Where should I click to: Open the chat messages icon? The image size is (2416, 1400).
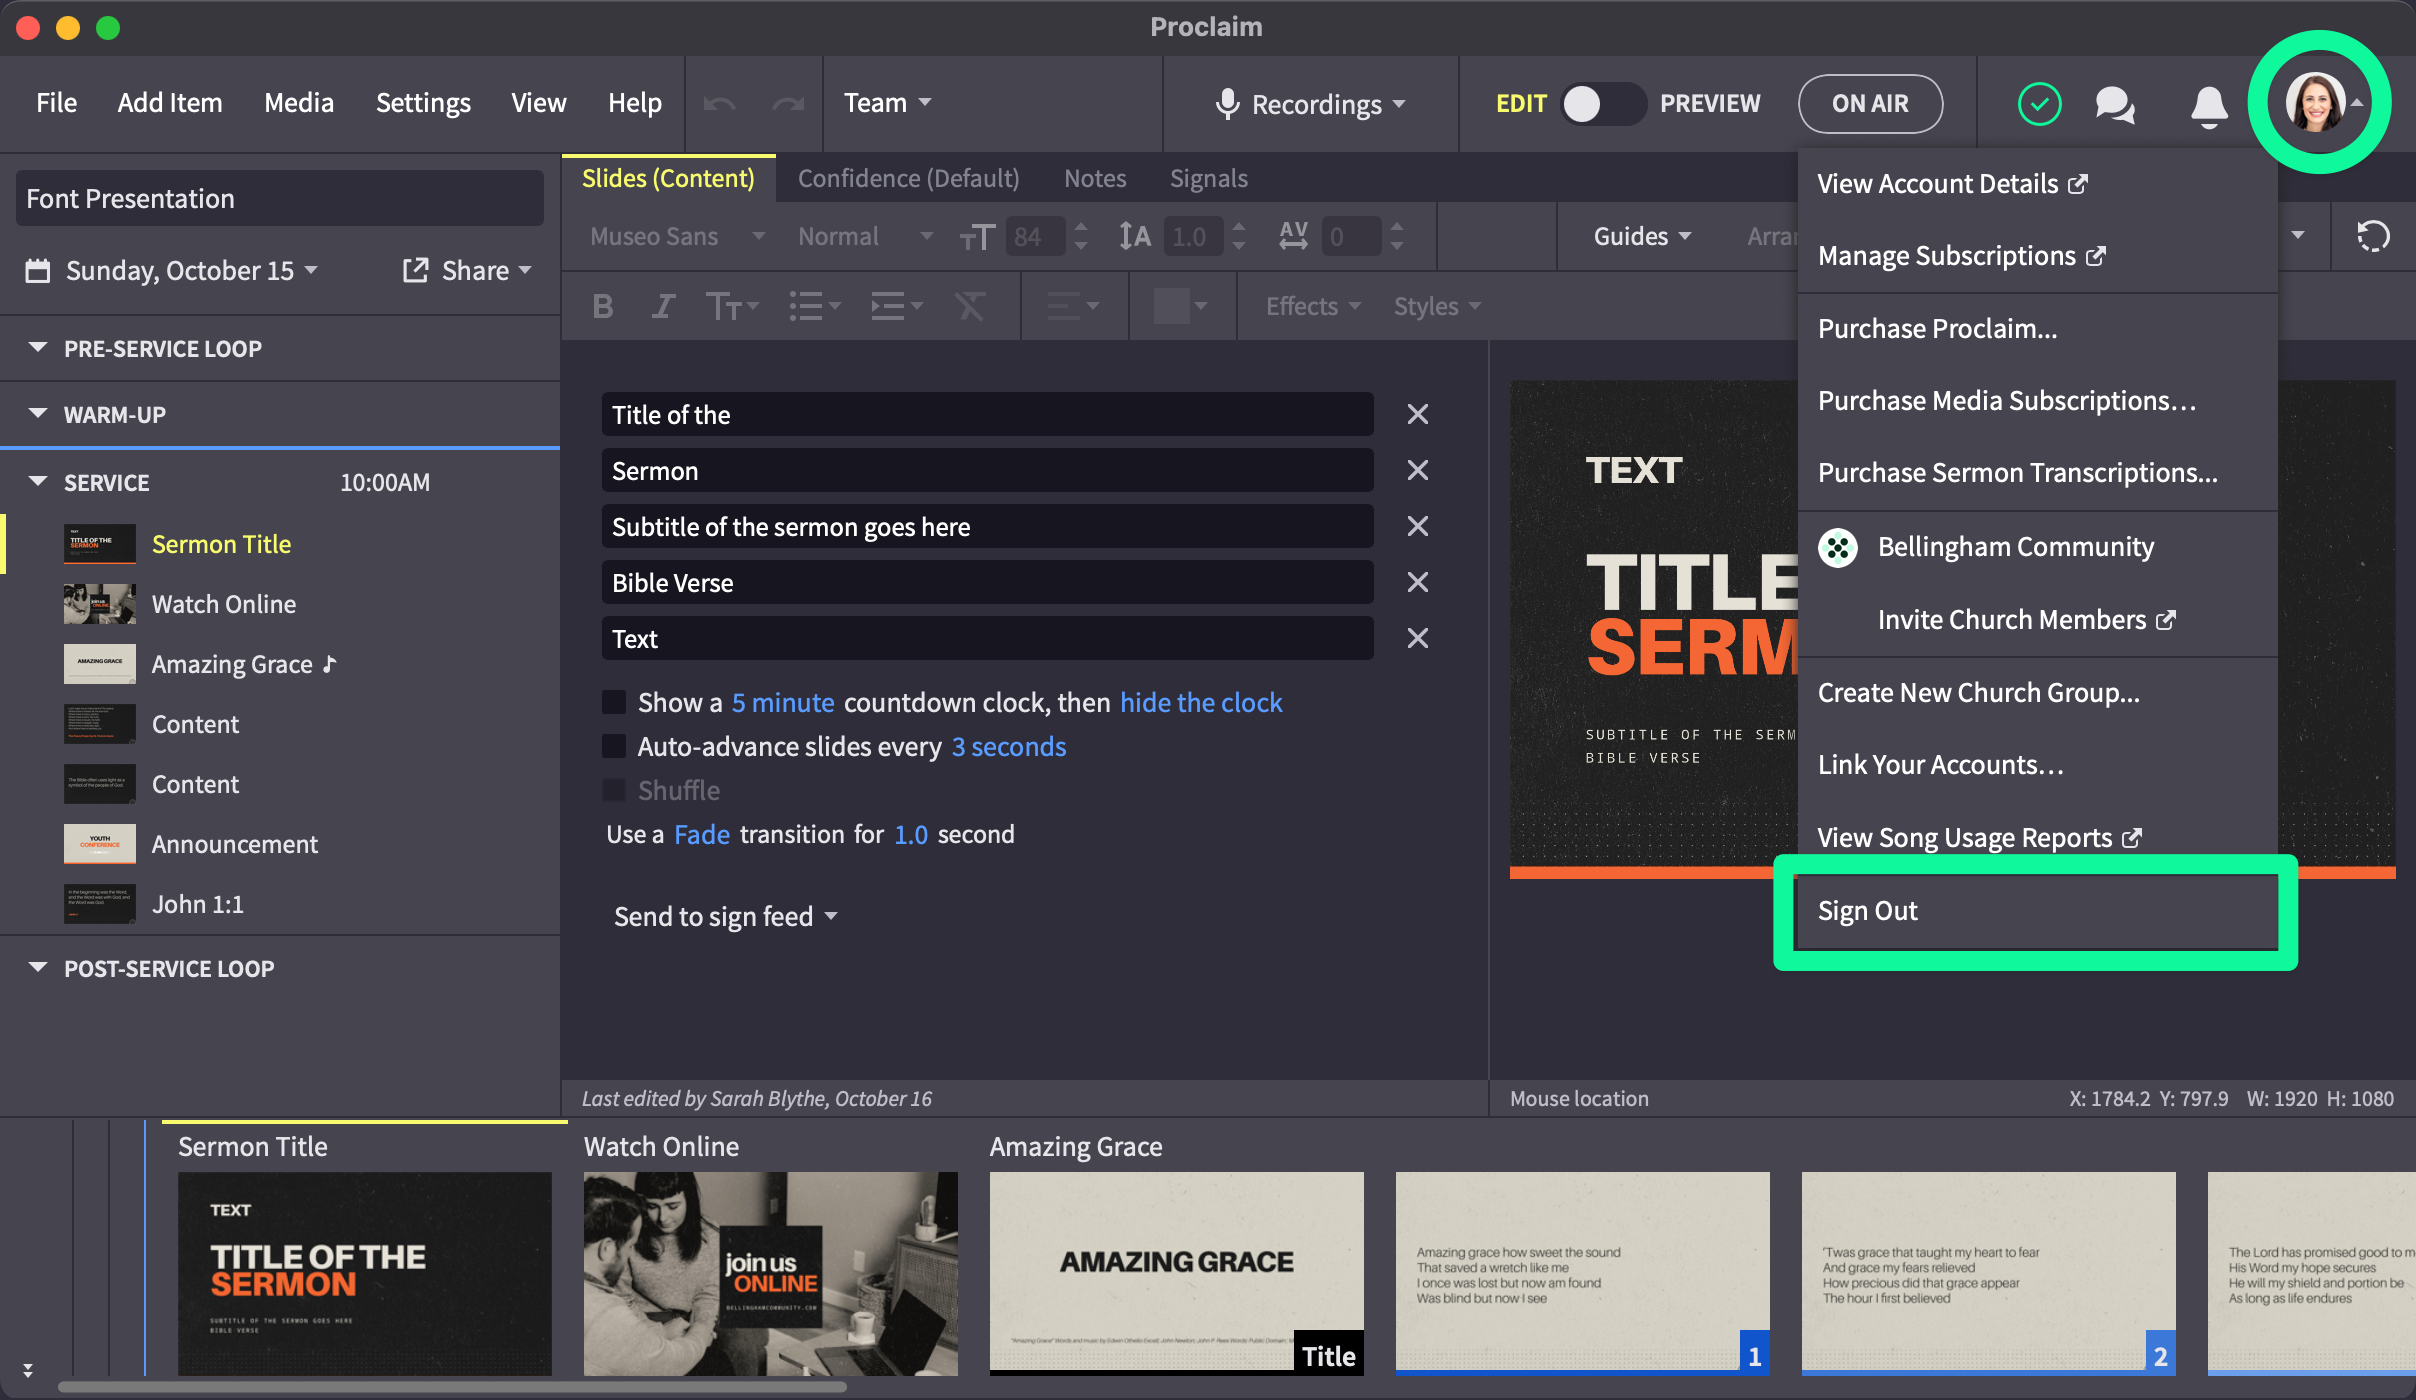(x=2115, y=104)
